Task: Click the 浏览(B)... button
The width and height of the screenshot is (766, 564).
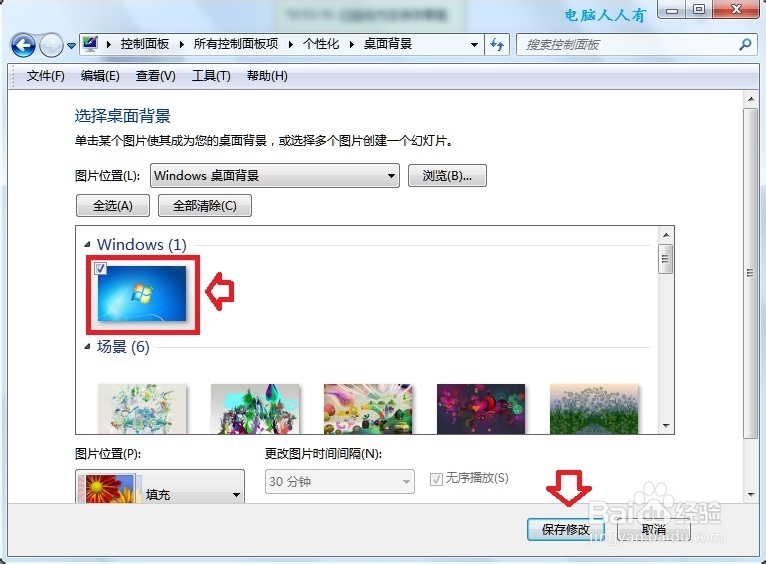Action: click(447, 176)
